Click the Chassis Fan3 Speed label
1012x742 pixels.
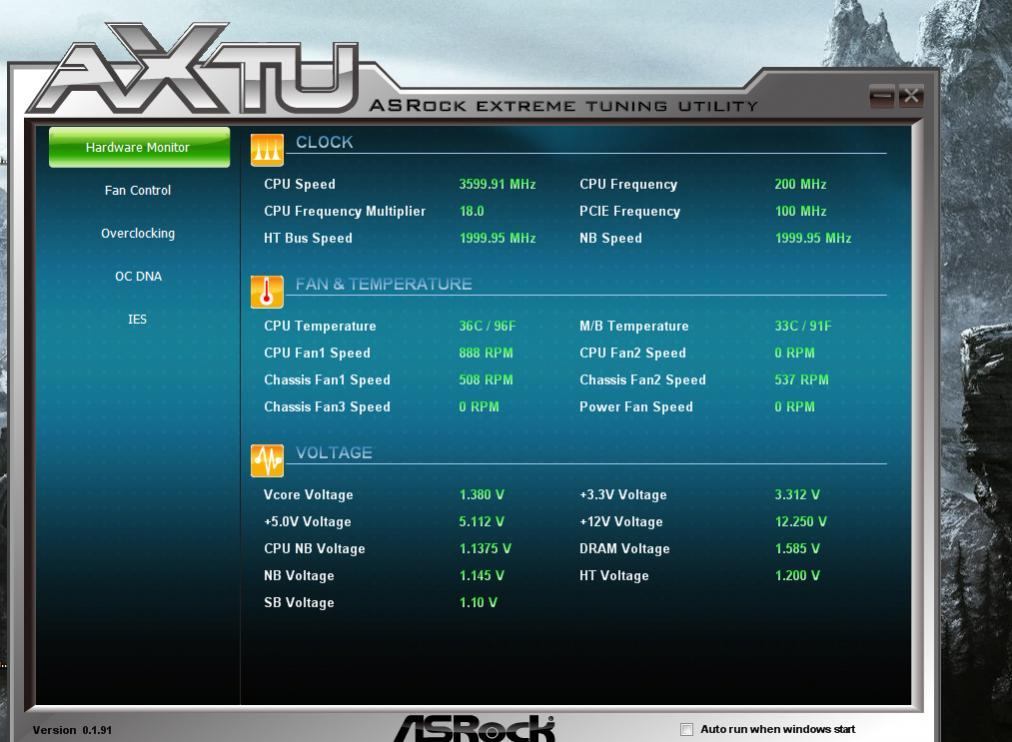(327, 407)
